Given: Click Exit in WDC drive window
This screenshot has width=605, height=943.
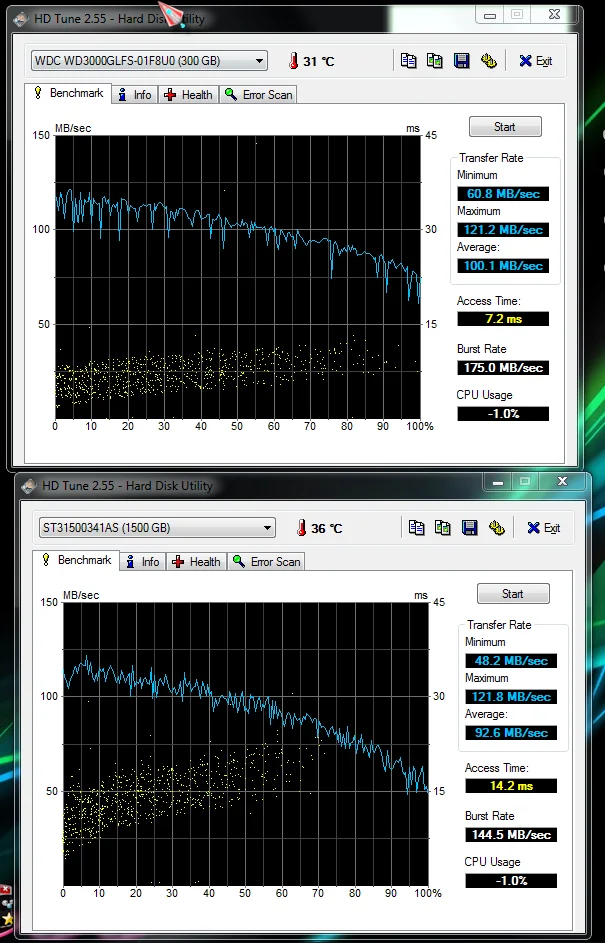Looking at the screenshot, I should [536, 61].
